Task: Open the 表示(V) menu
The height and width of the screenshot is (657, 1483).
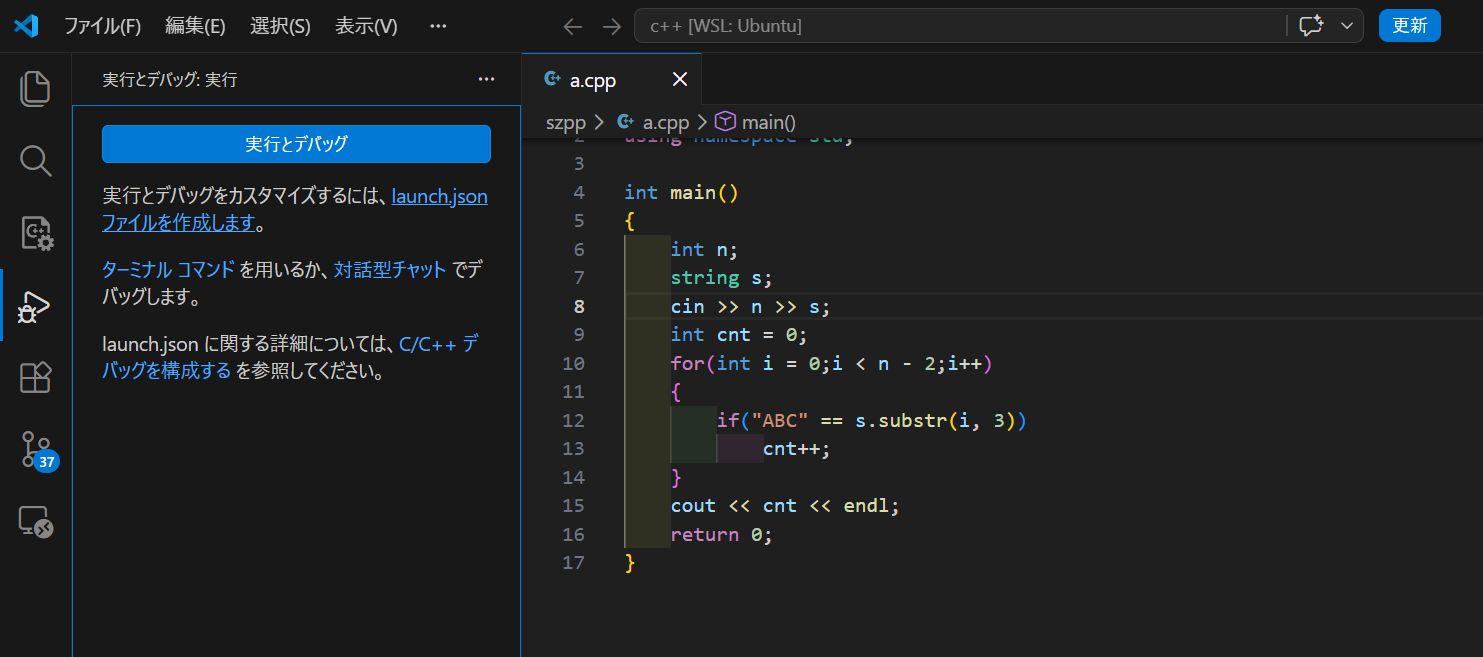Action: [x=366, y=26]
